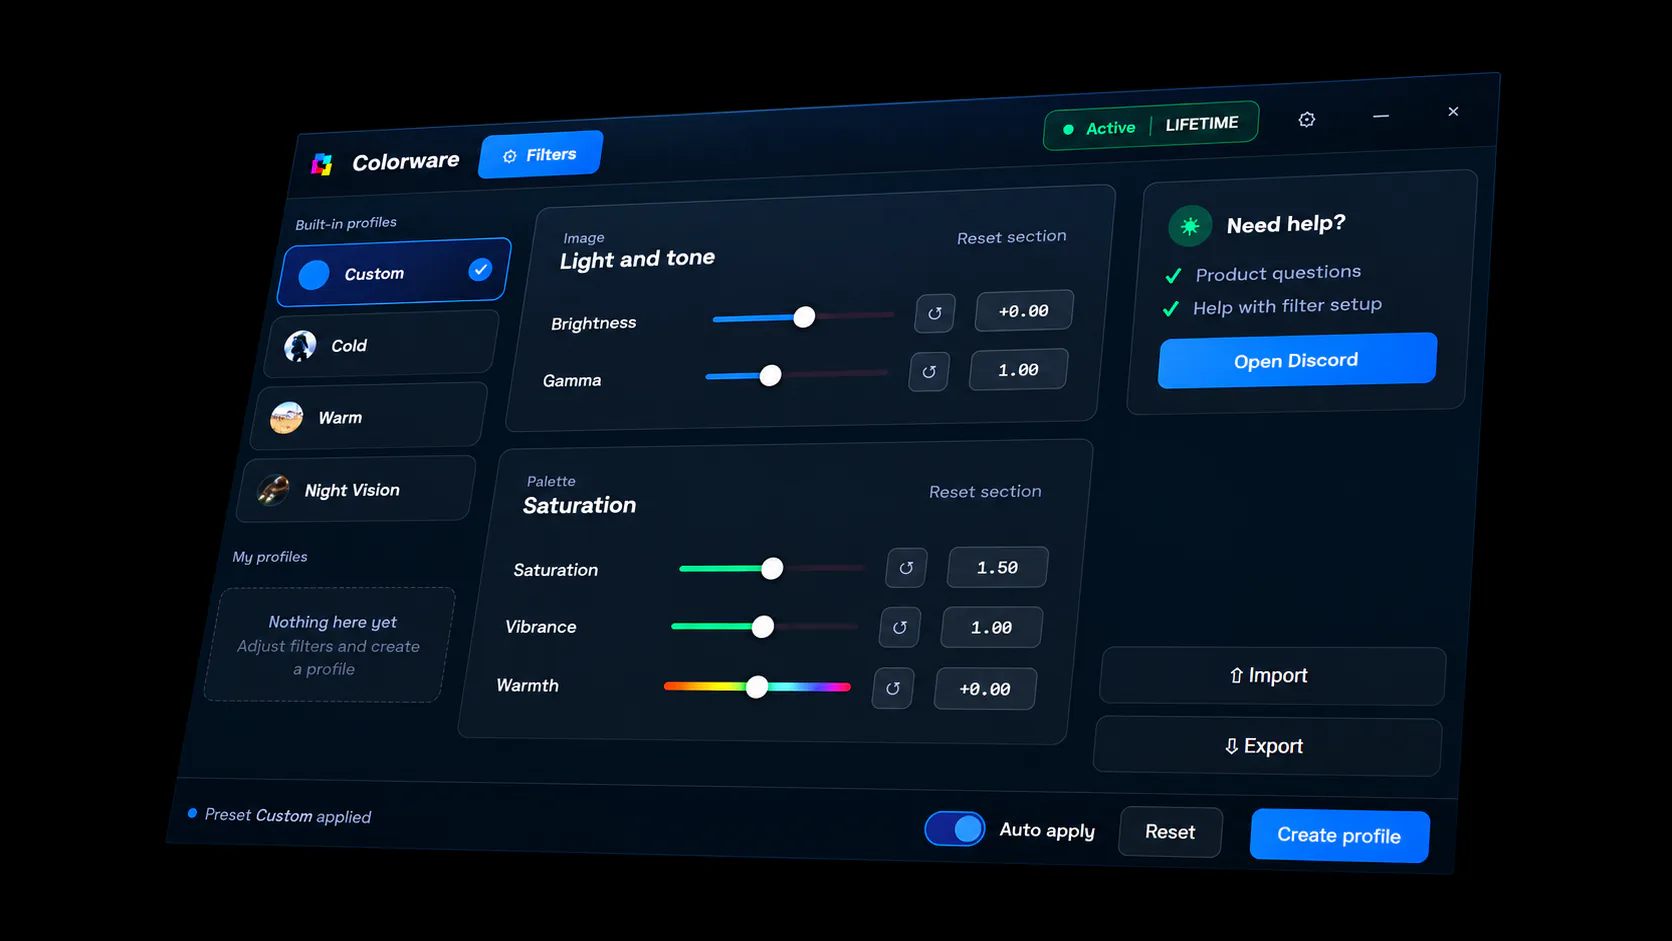
Task: Click the Import button
Action: pyautogui.click(x=1272, y=676)
